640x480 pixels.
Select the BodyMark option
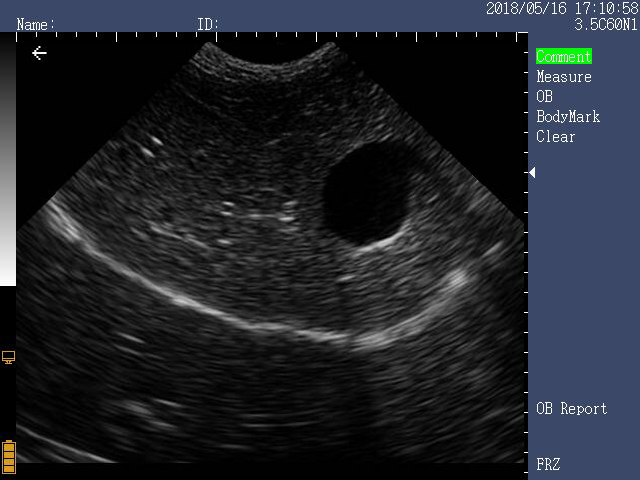(x=568, y=117)
